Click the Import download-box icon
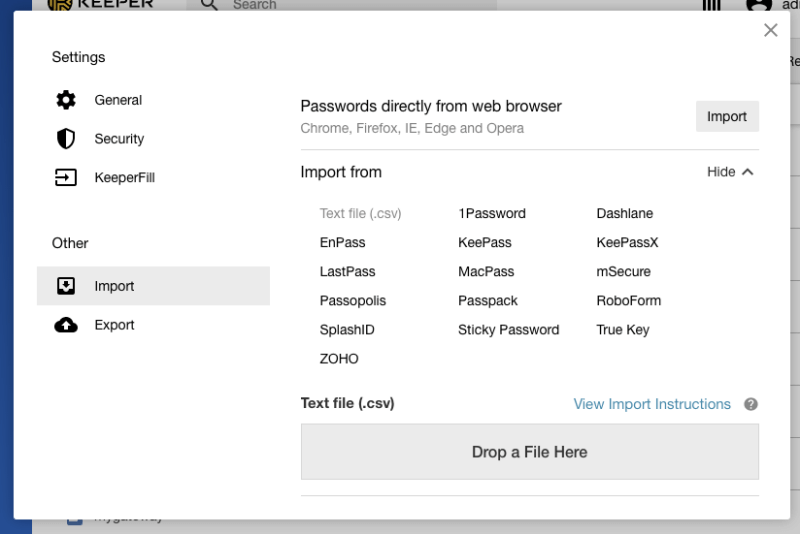Image resolution: width=800 pixels, height=534 pixels. click(66, 286)
